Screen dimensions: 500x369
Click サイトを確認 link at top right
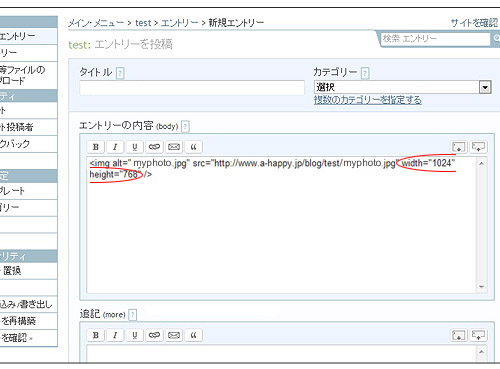[x=474, y=23]
